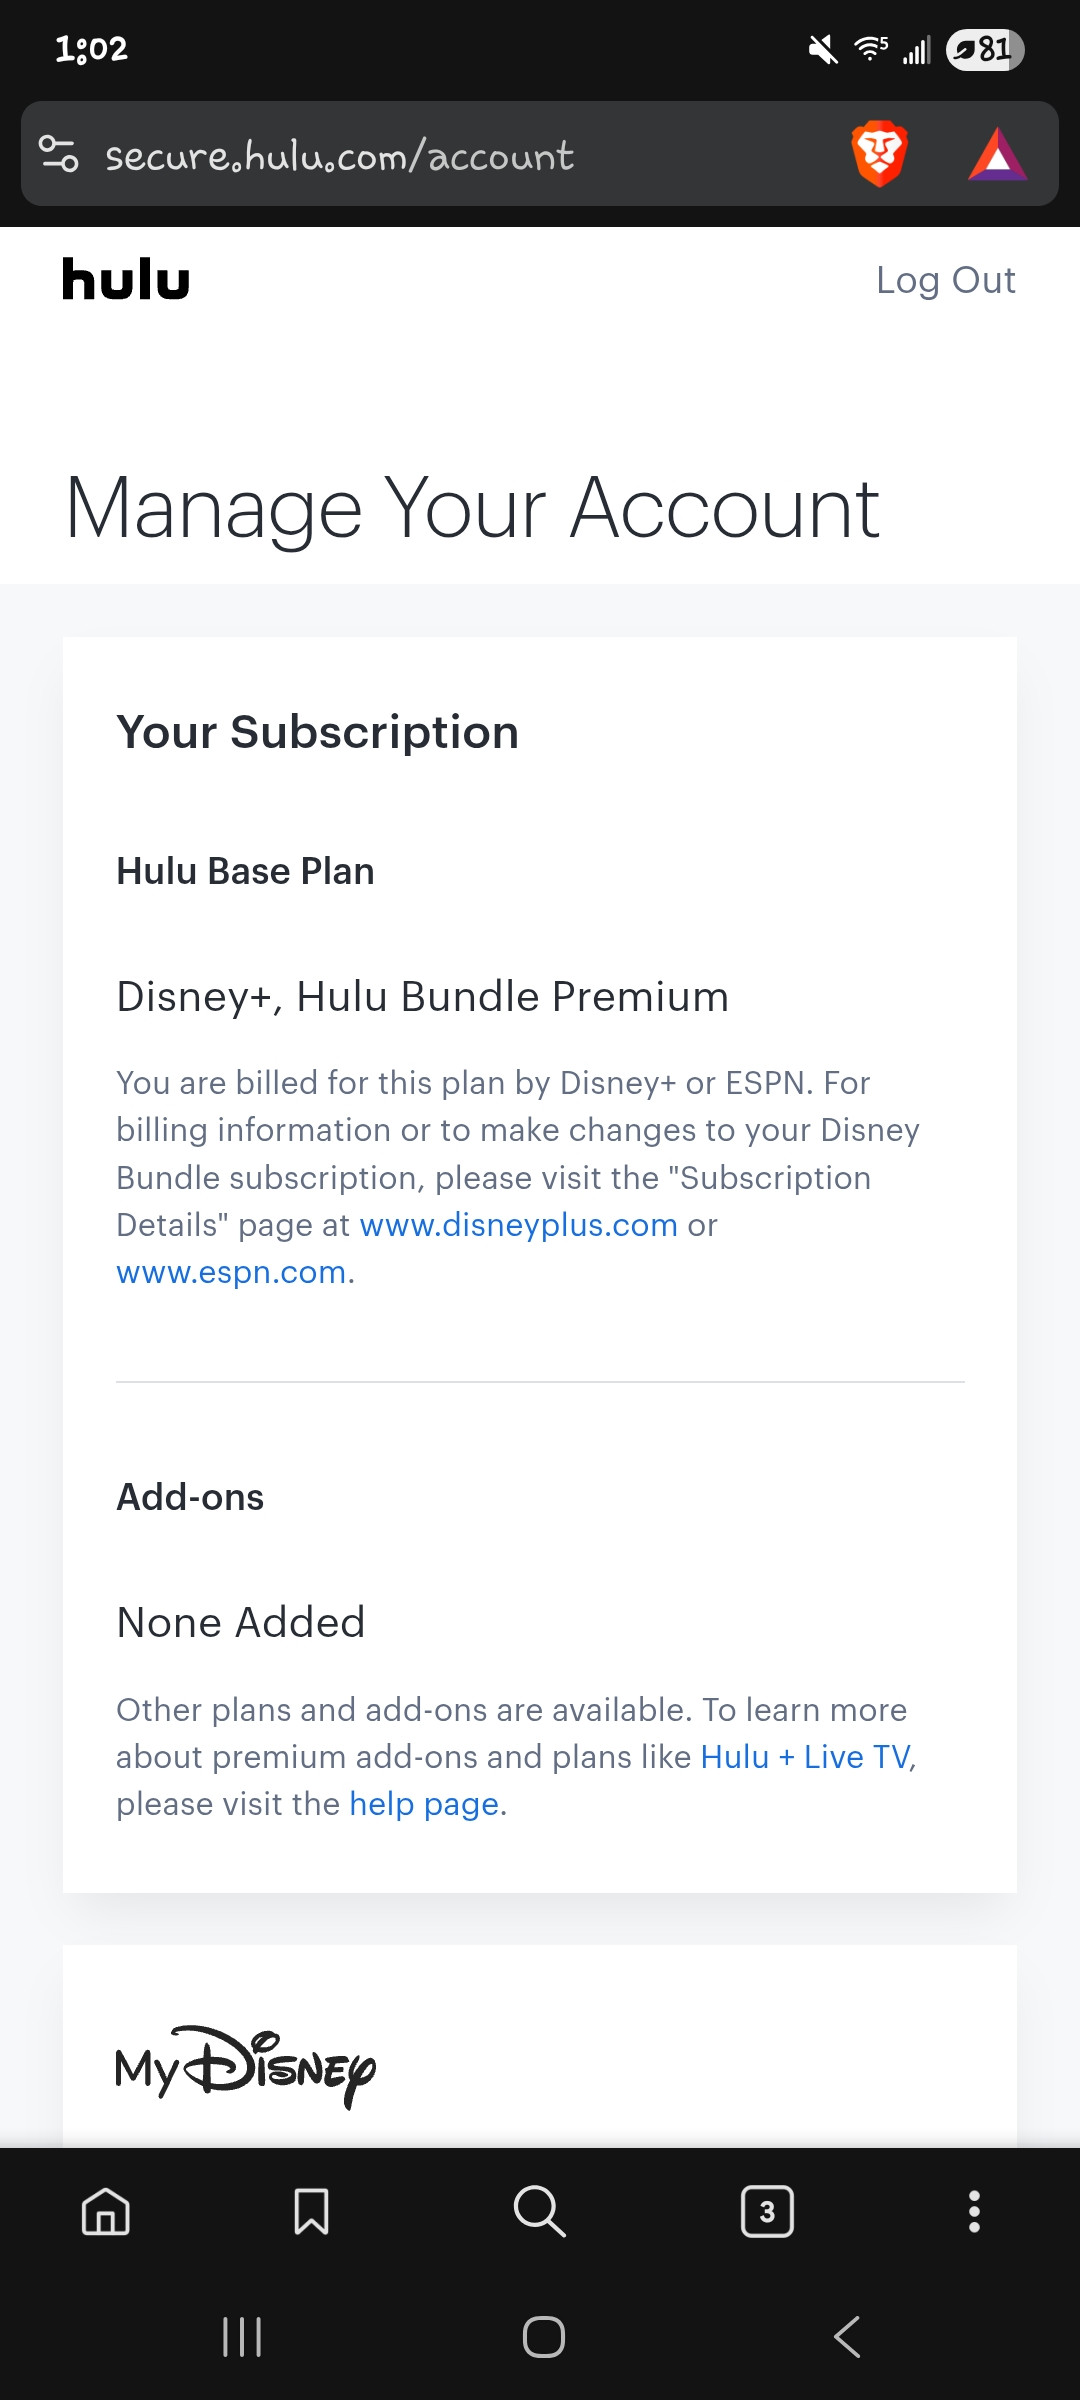Click the Hulu logo
The height and width of the screenshot is (2400, 1080).
pos(126,280)
